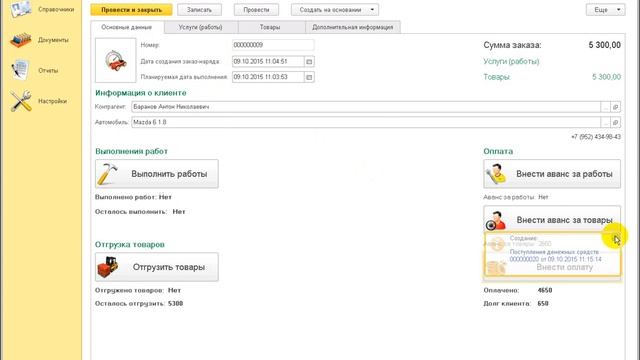Click the Выполнить работы button
The height and width of the screenshot is (360, 640).
(x=157, y=174)
